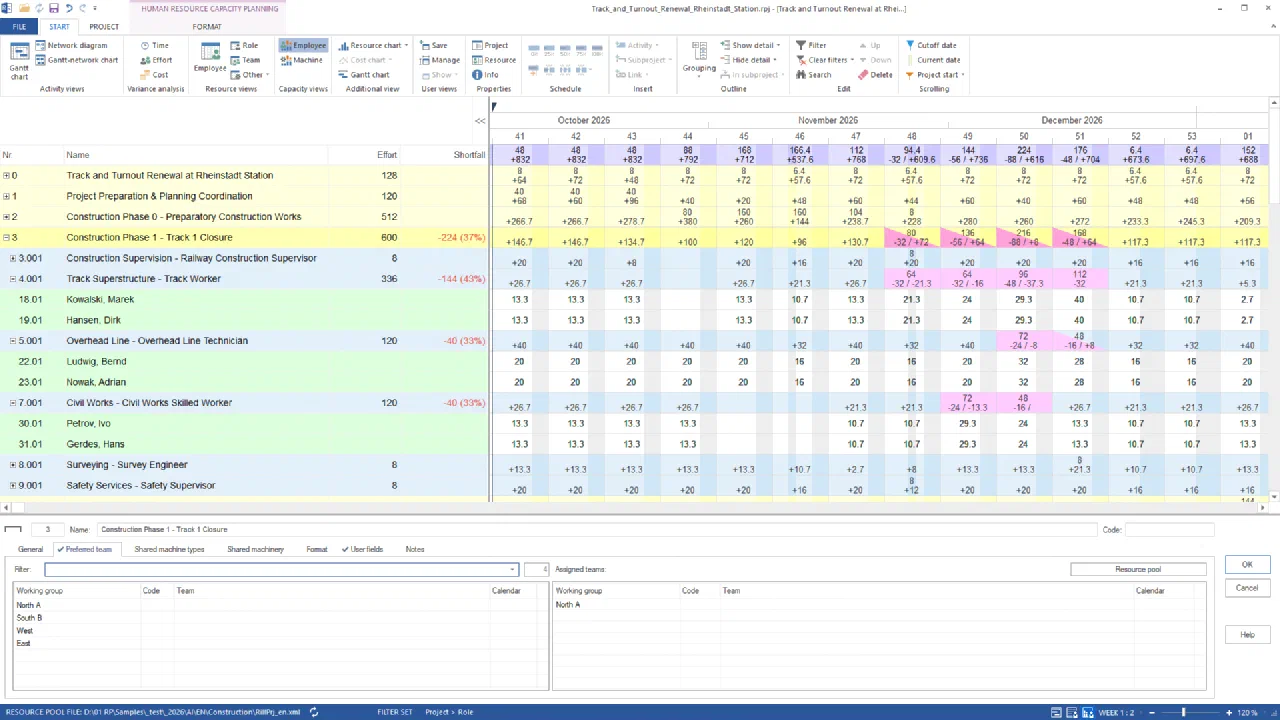
Task: Open the large Employee resource view
Action: 210,58
